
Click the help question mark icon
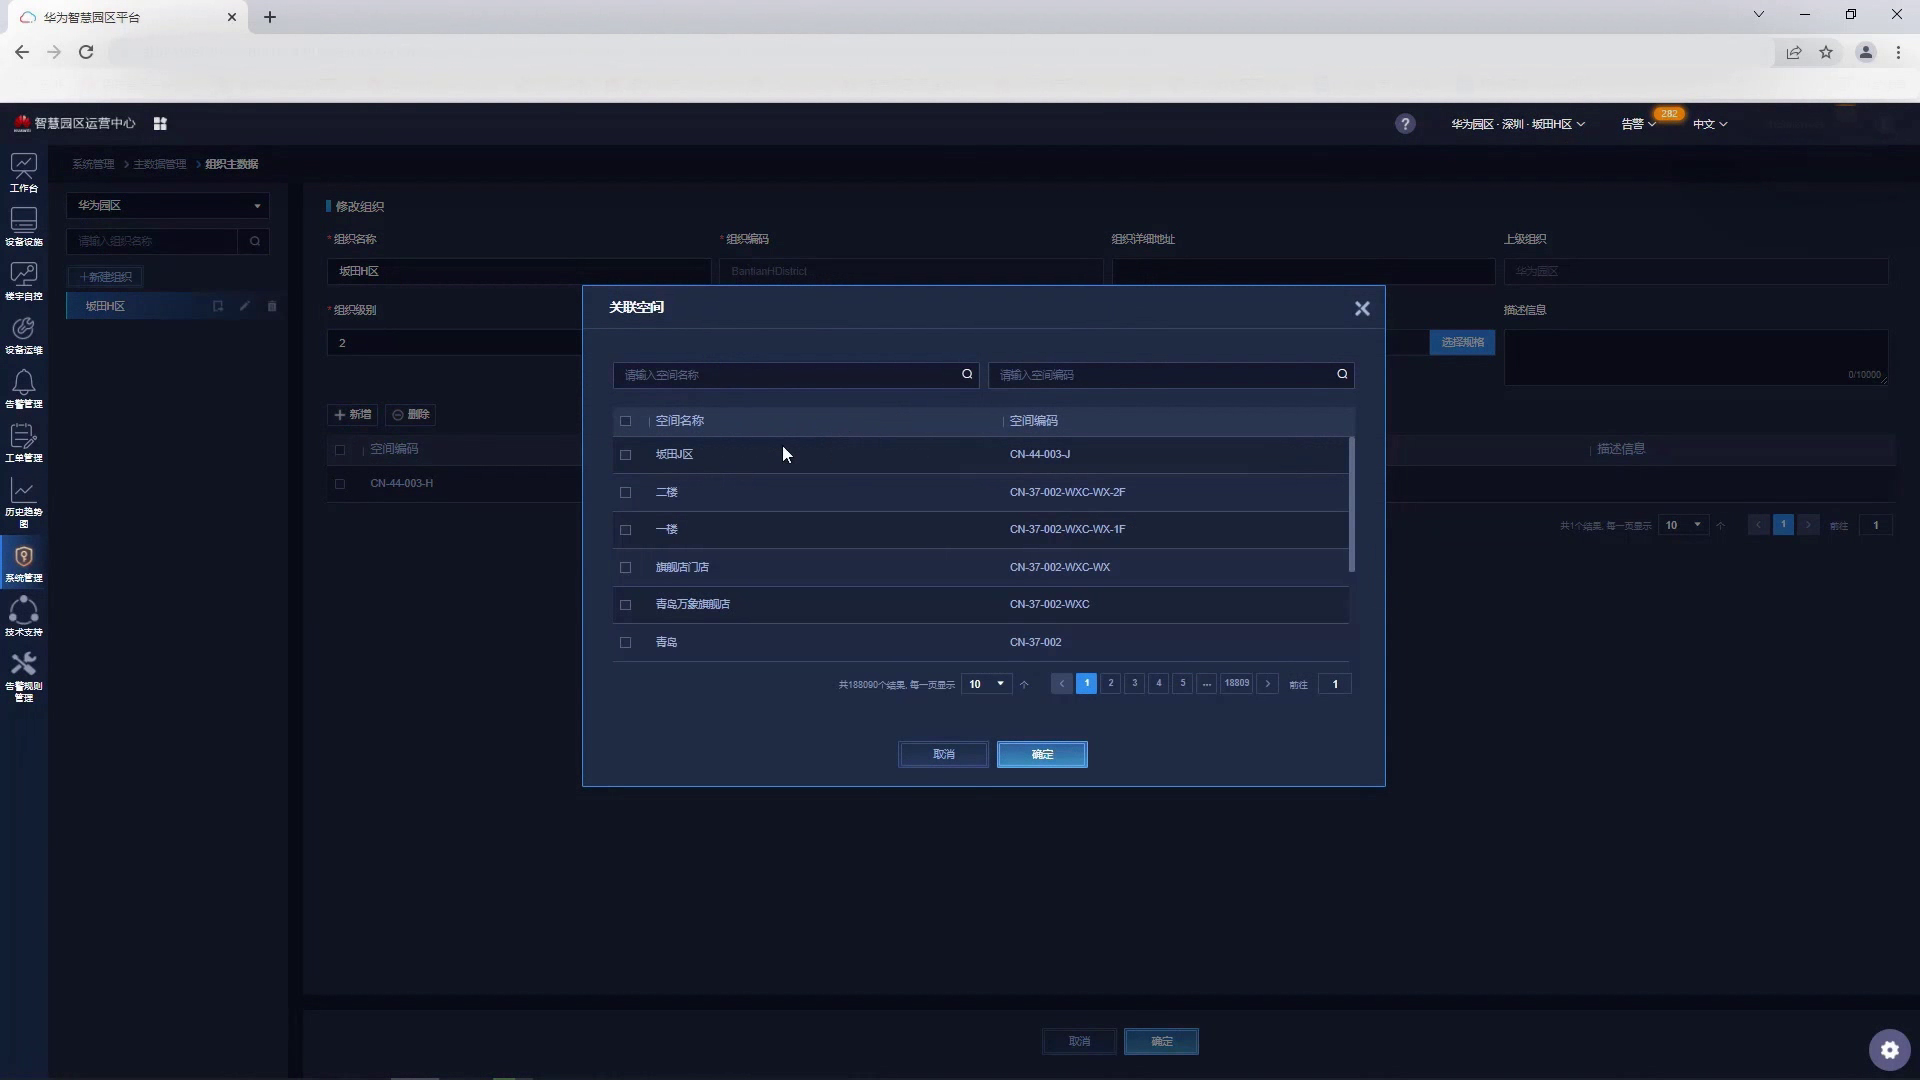(x=1405, y=124)
